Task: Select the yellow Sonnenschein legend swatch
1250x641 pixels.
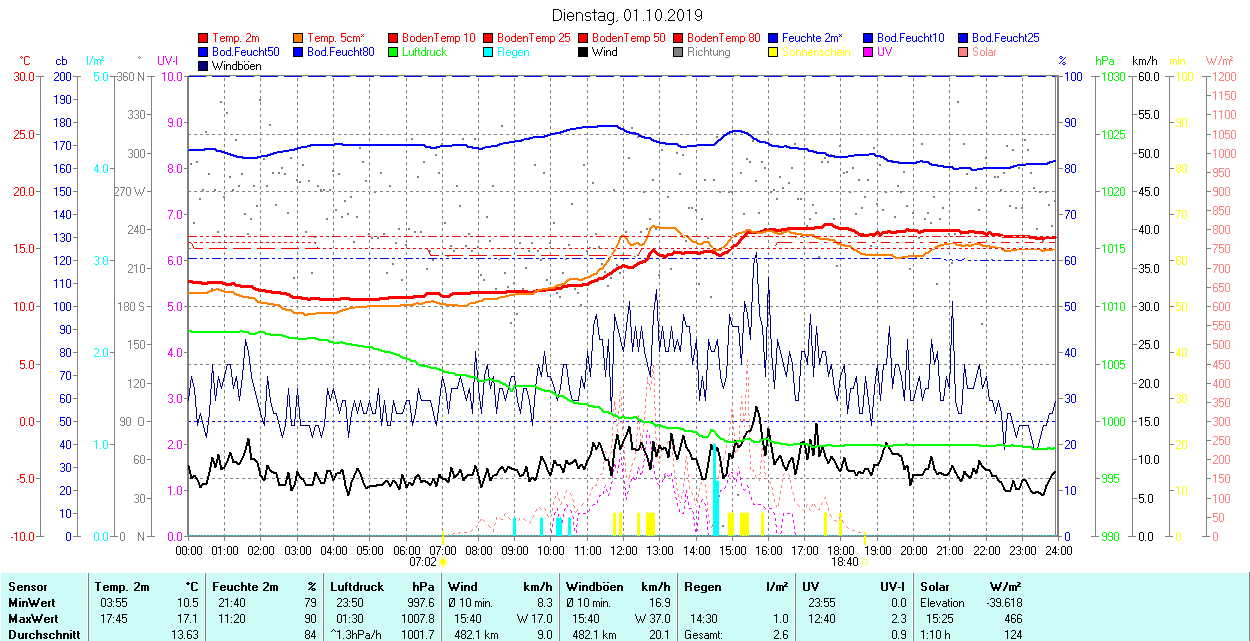Action: pos(774,52)
